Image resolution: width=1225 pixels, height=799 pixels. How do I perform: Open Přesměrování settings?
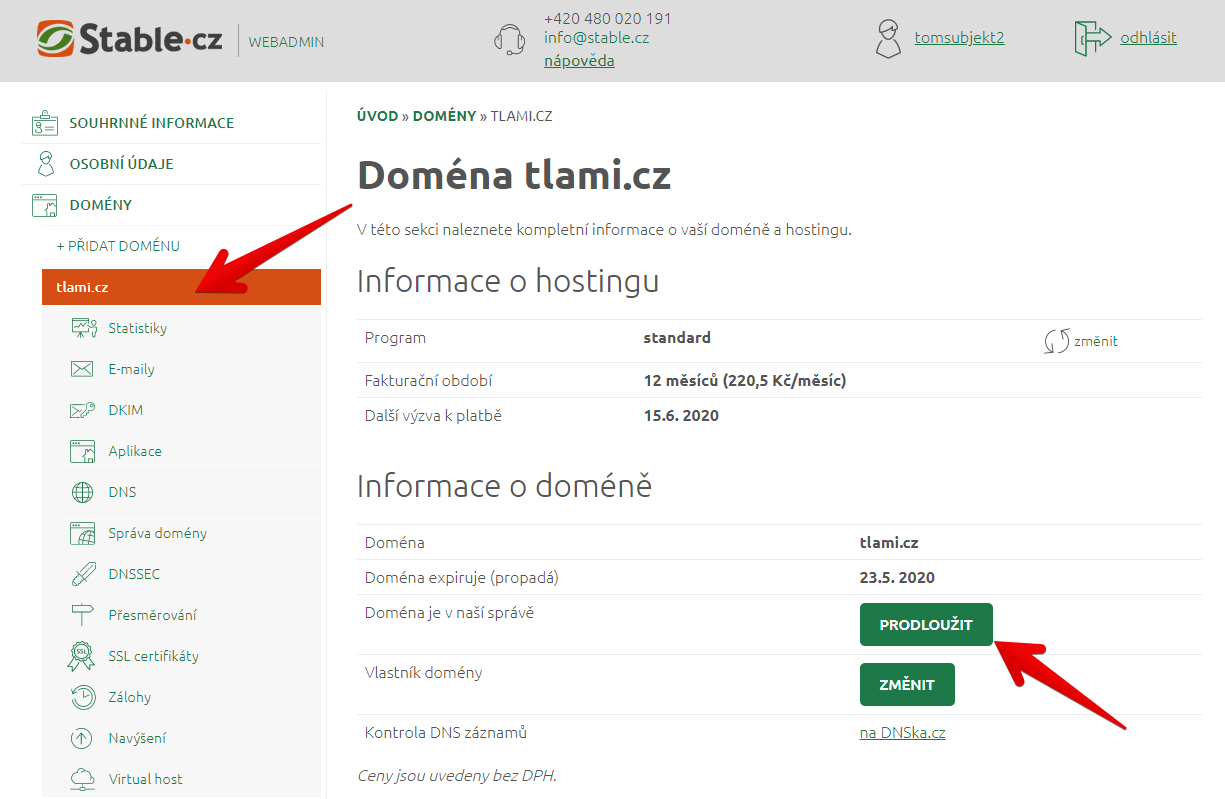153,615
